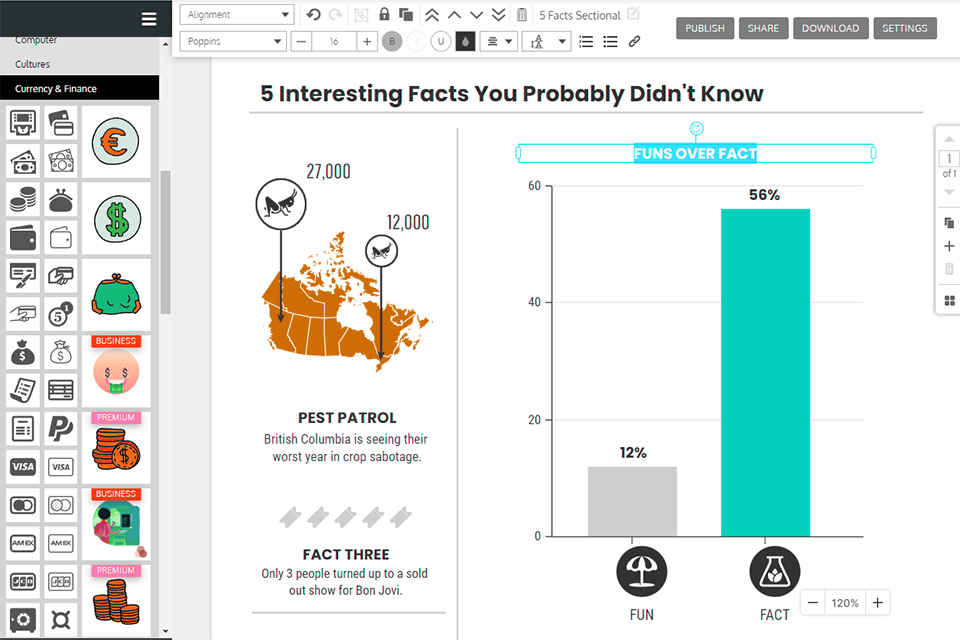
Task: Apply numbered list formatting
Action: (586, 42)
